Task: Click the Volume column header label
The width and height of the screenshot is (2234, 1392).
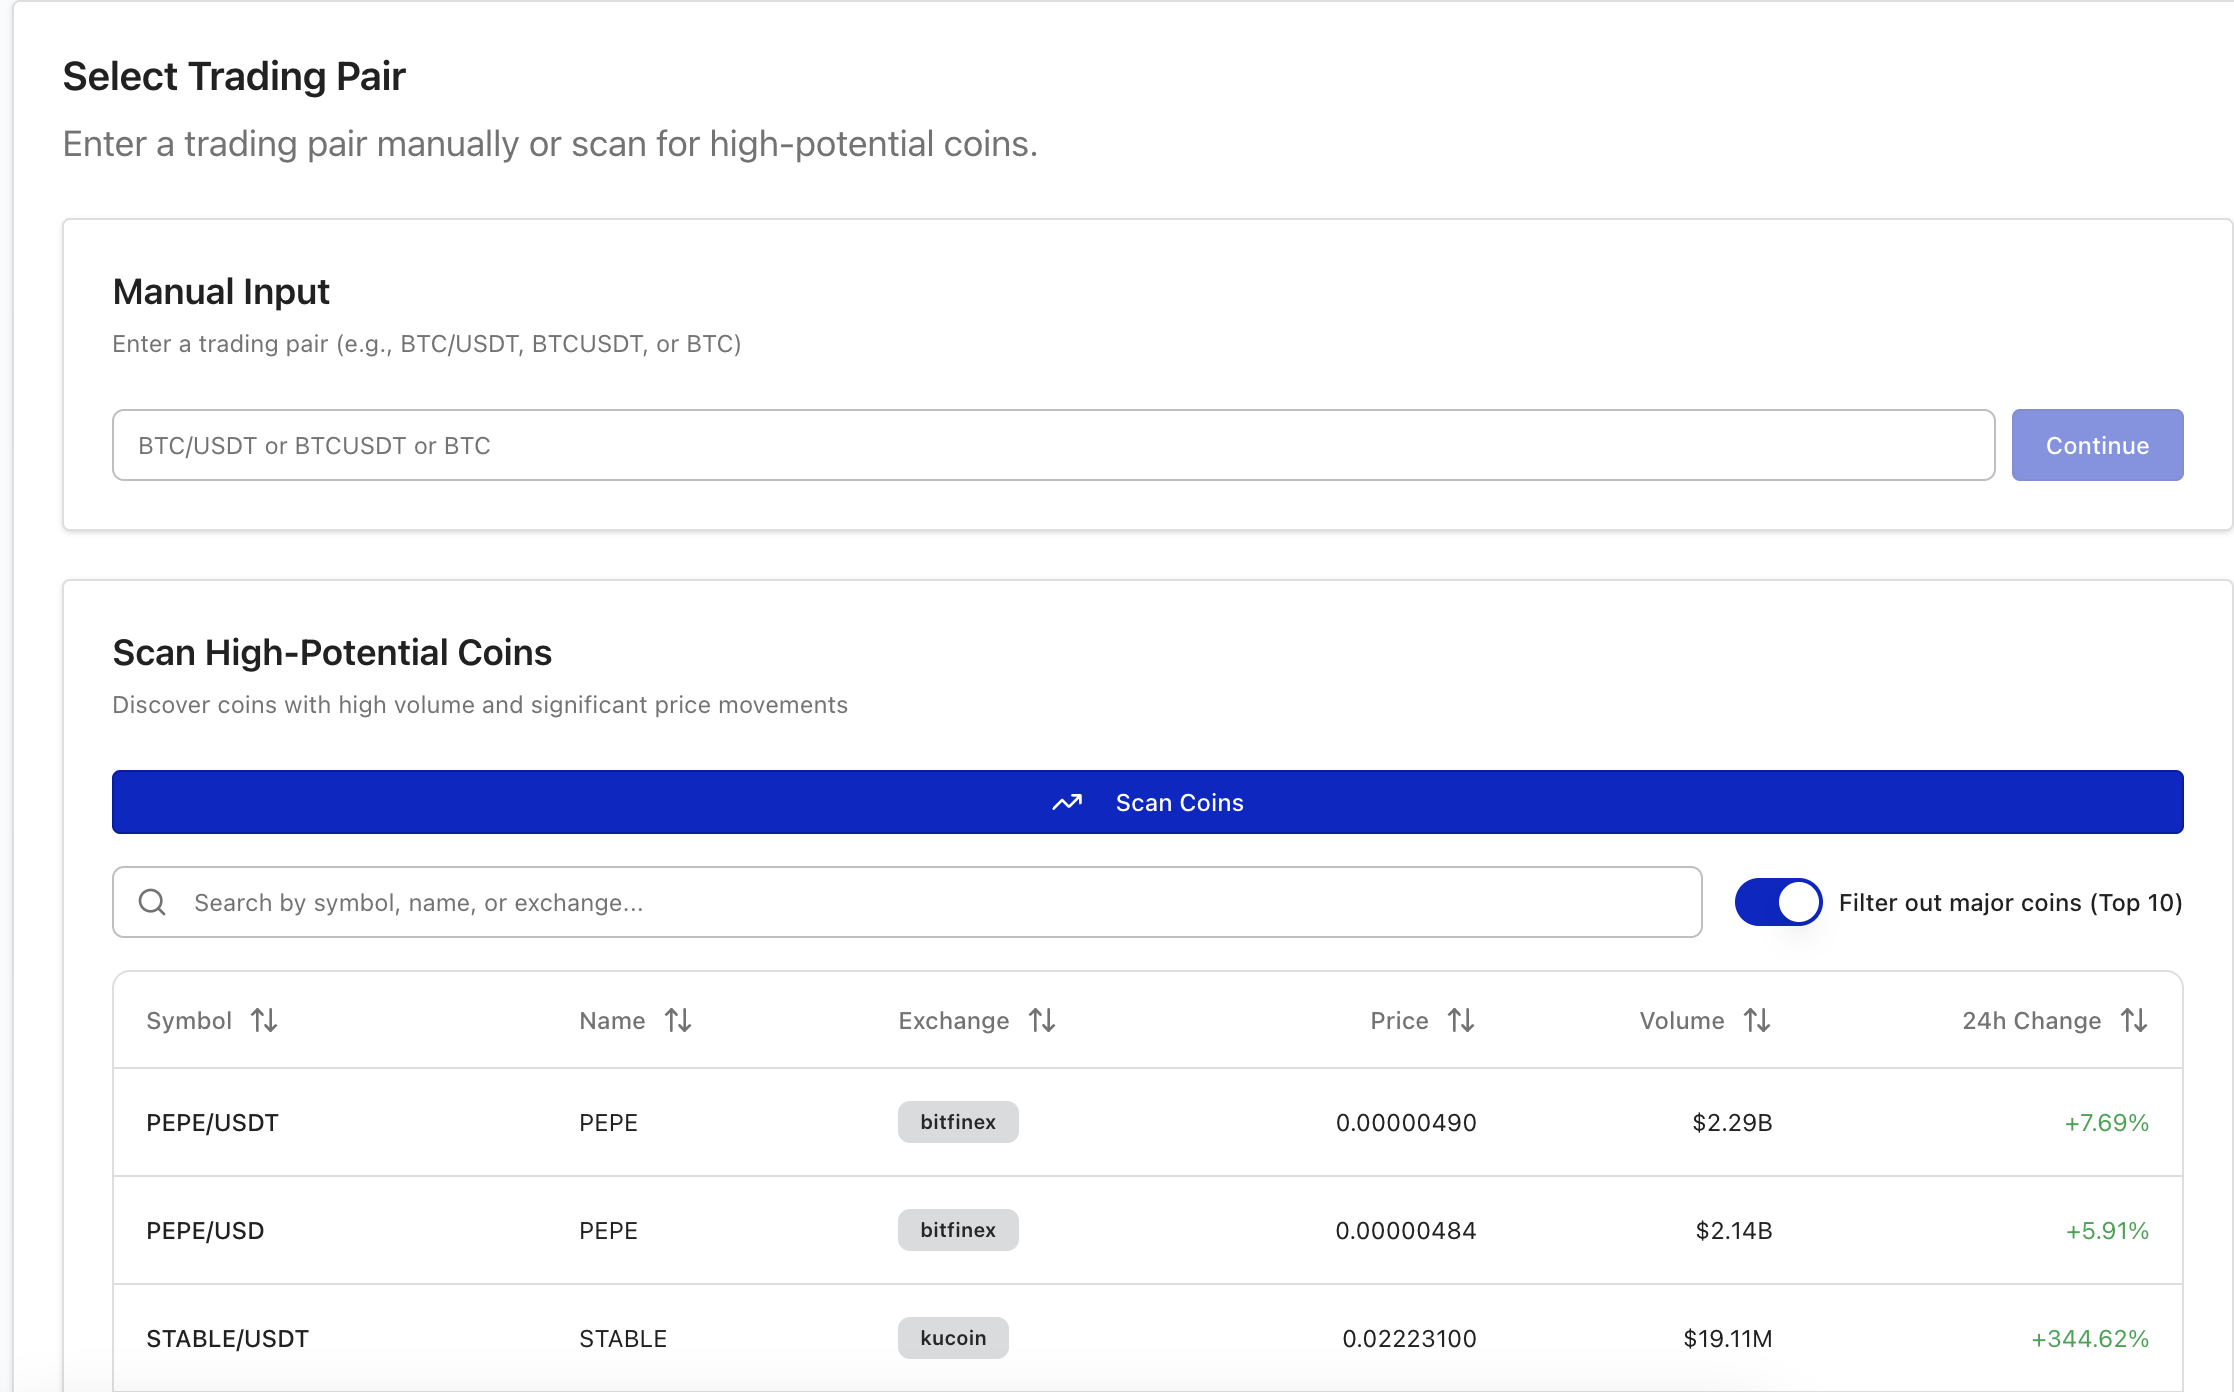Action: coord(1681,1020)
